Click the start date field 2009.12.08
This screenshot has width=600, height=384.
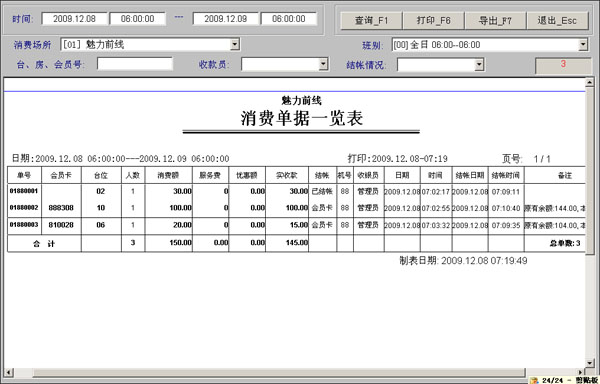click(x=74, y=19)
